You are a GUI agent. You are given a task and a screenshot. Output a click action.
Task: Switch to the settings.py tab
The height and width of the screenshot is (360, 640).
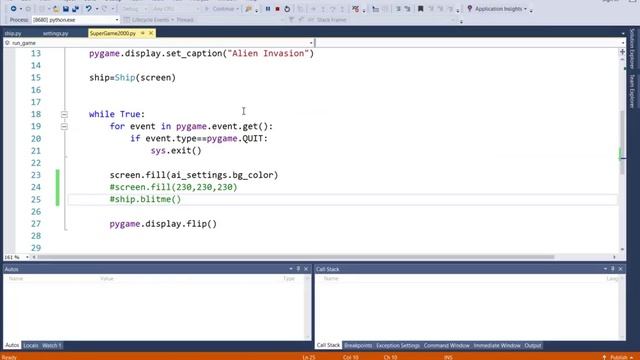pyautogui.click(x=56, y=33)
